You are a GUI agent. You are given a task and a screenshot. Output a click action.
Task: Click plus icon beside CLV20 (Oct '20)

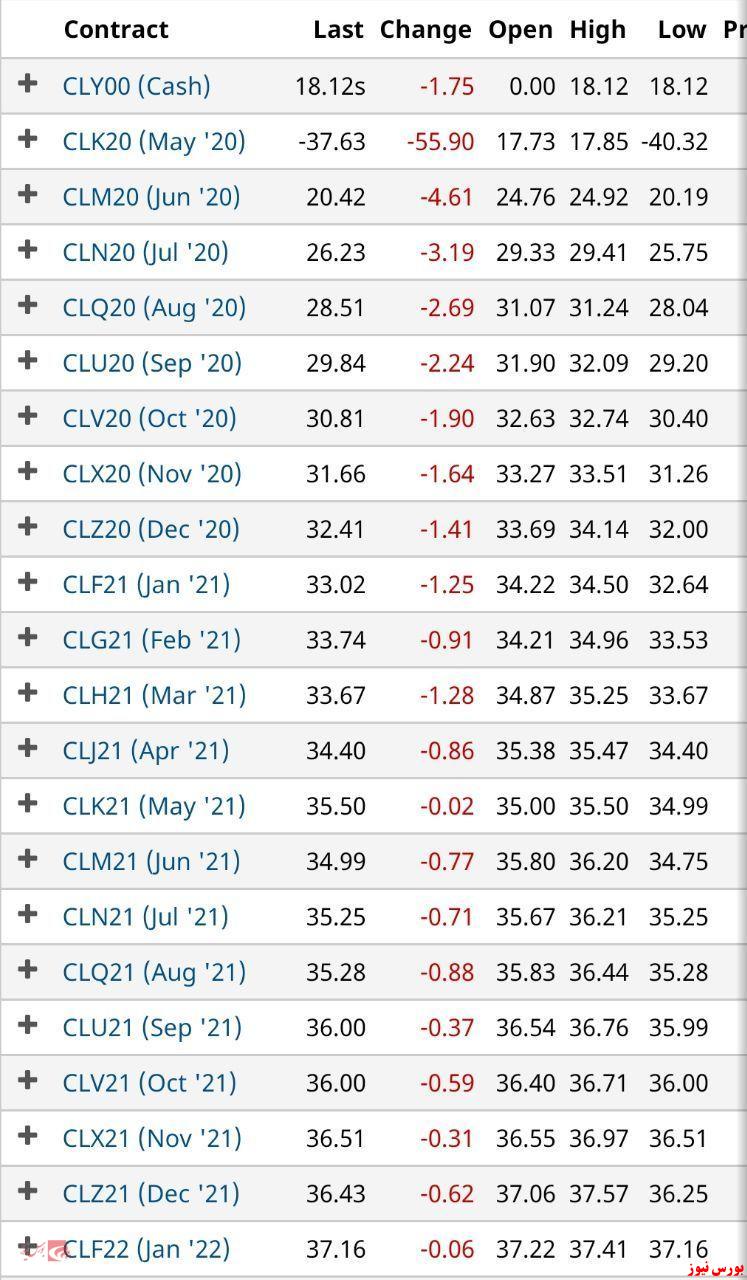(x=28, y=416)
